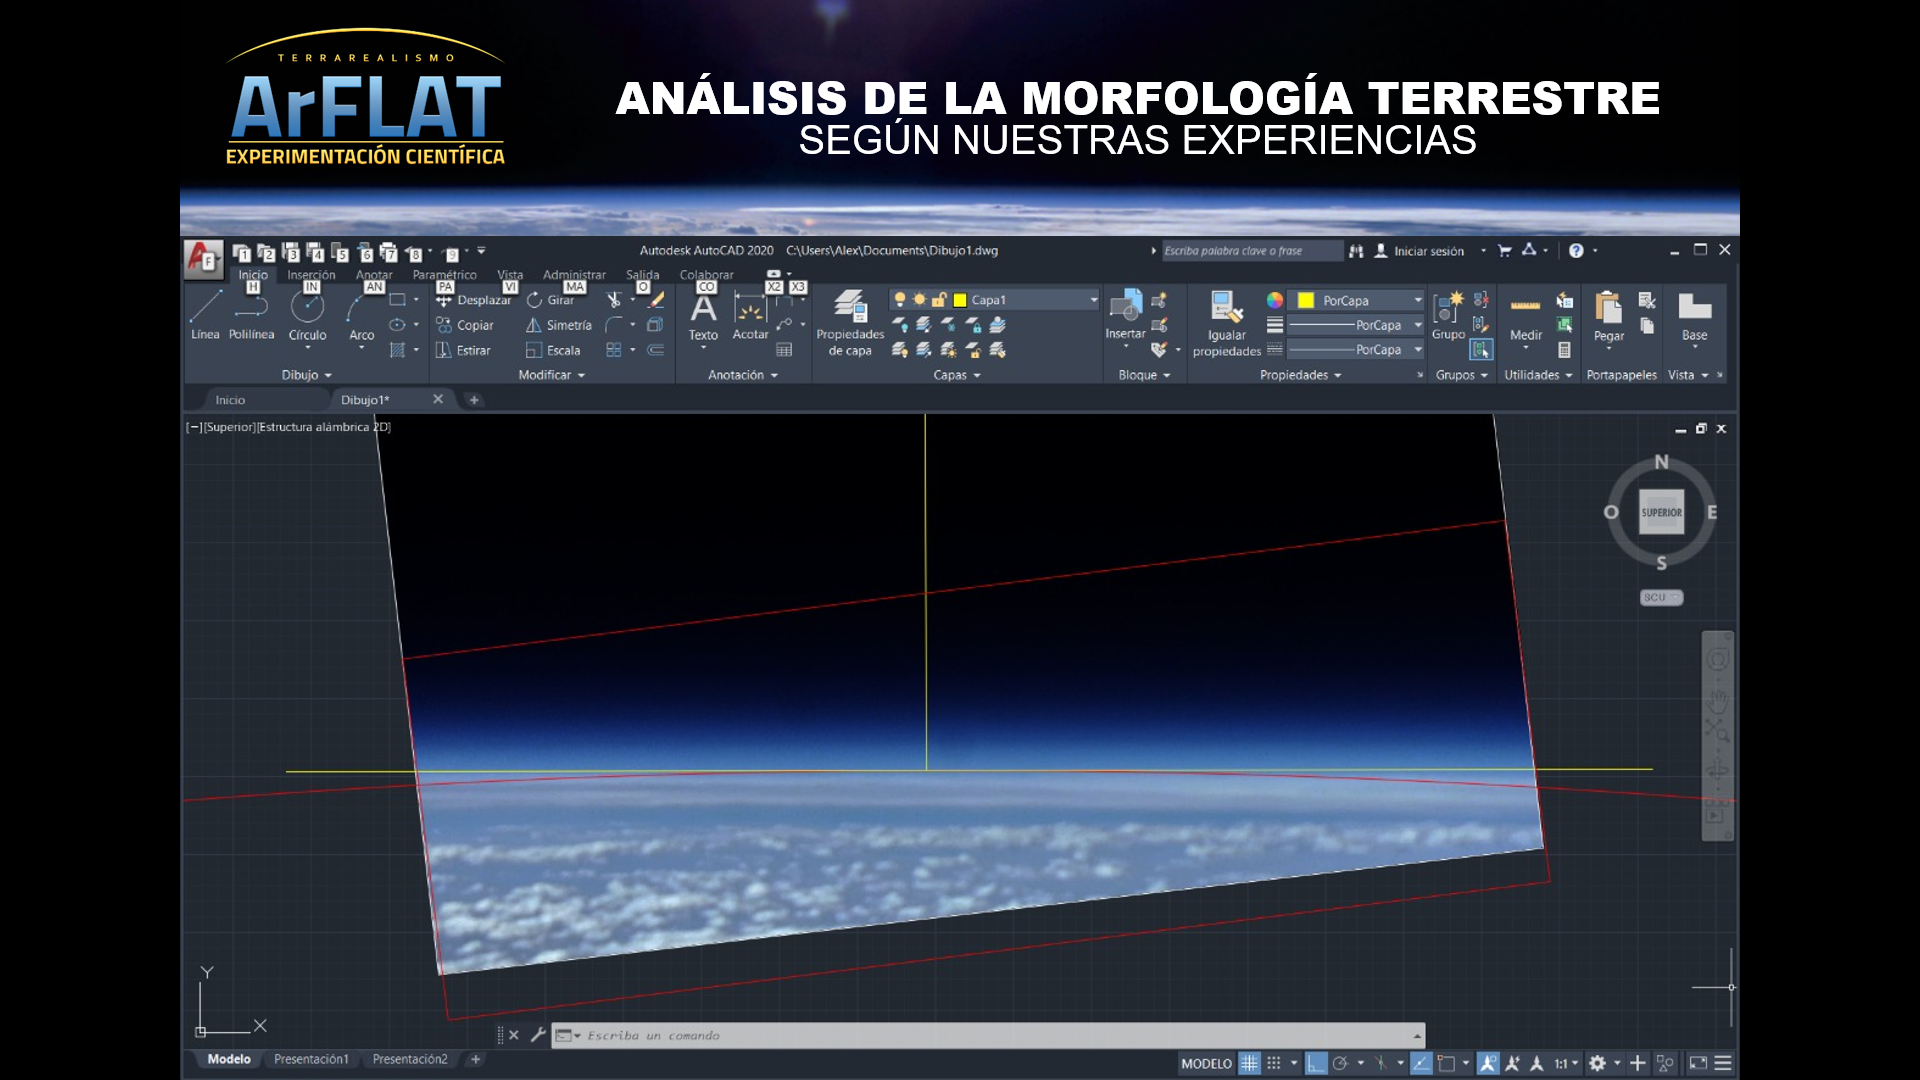Click the MODELO status bar button

(1206, 1063)
